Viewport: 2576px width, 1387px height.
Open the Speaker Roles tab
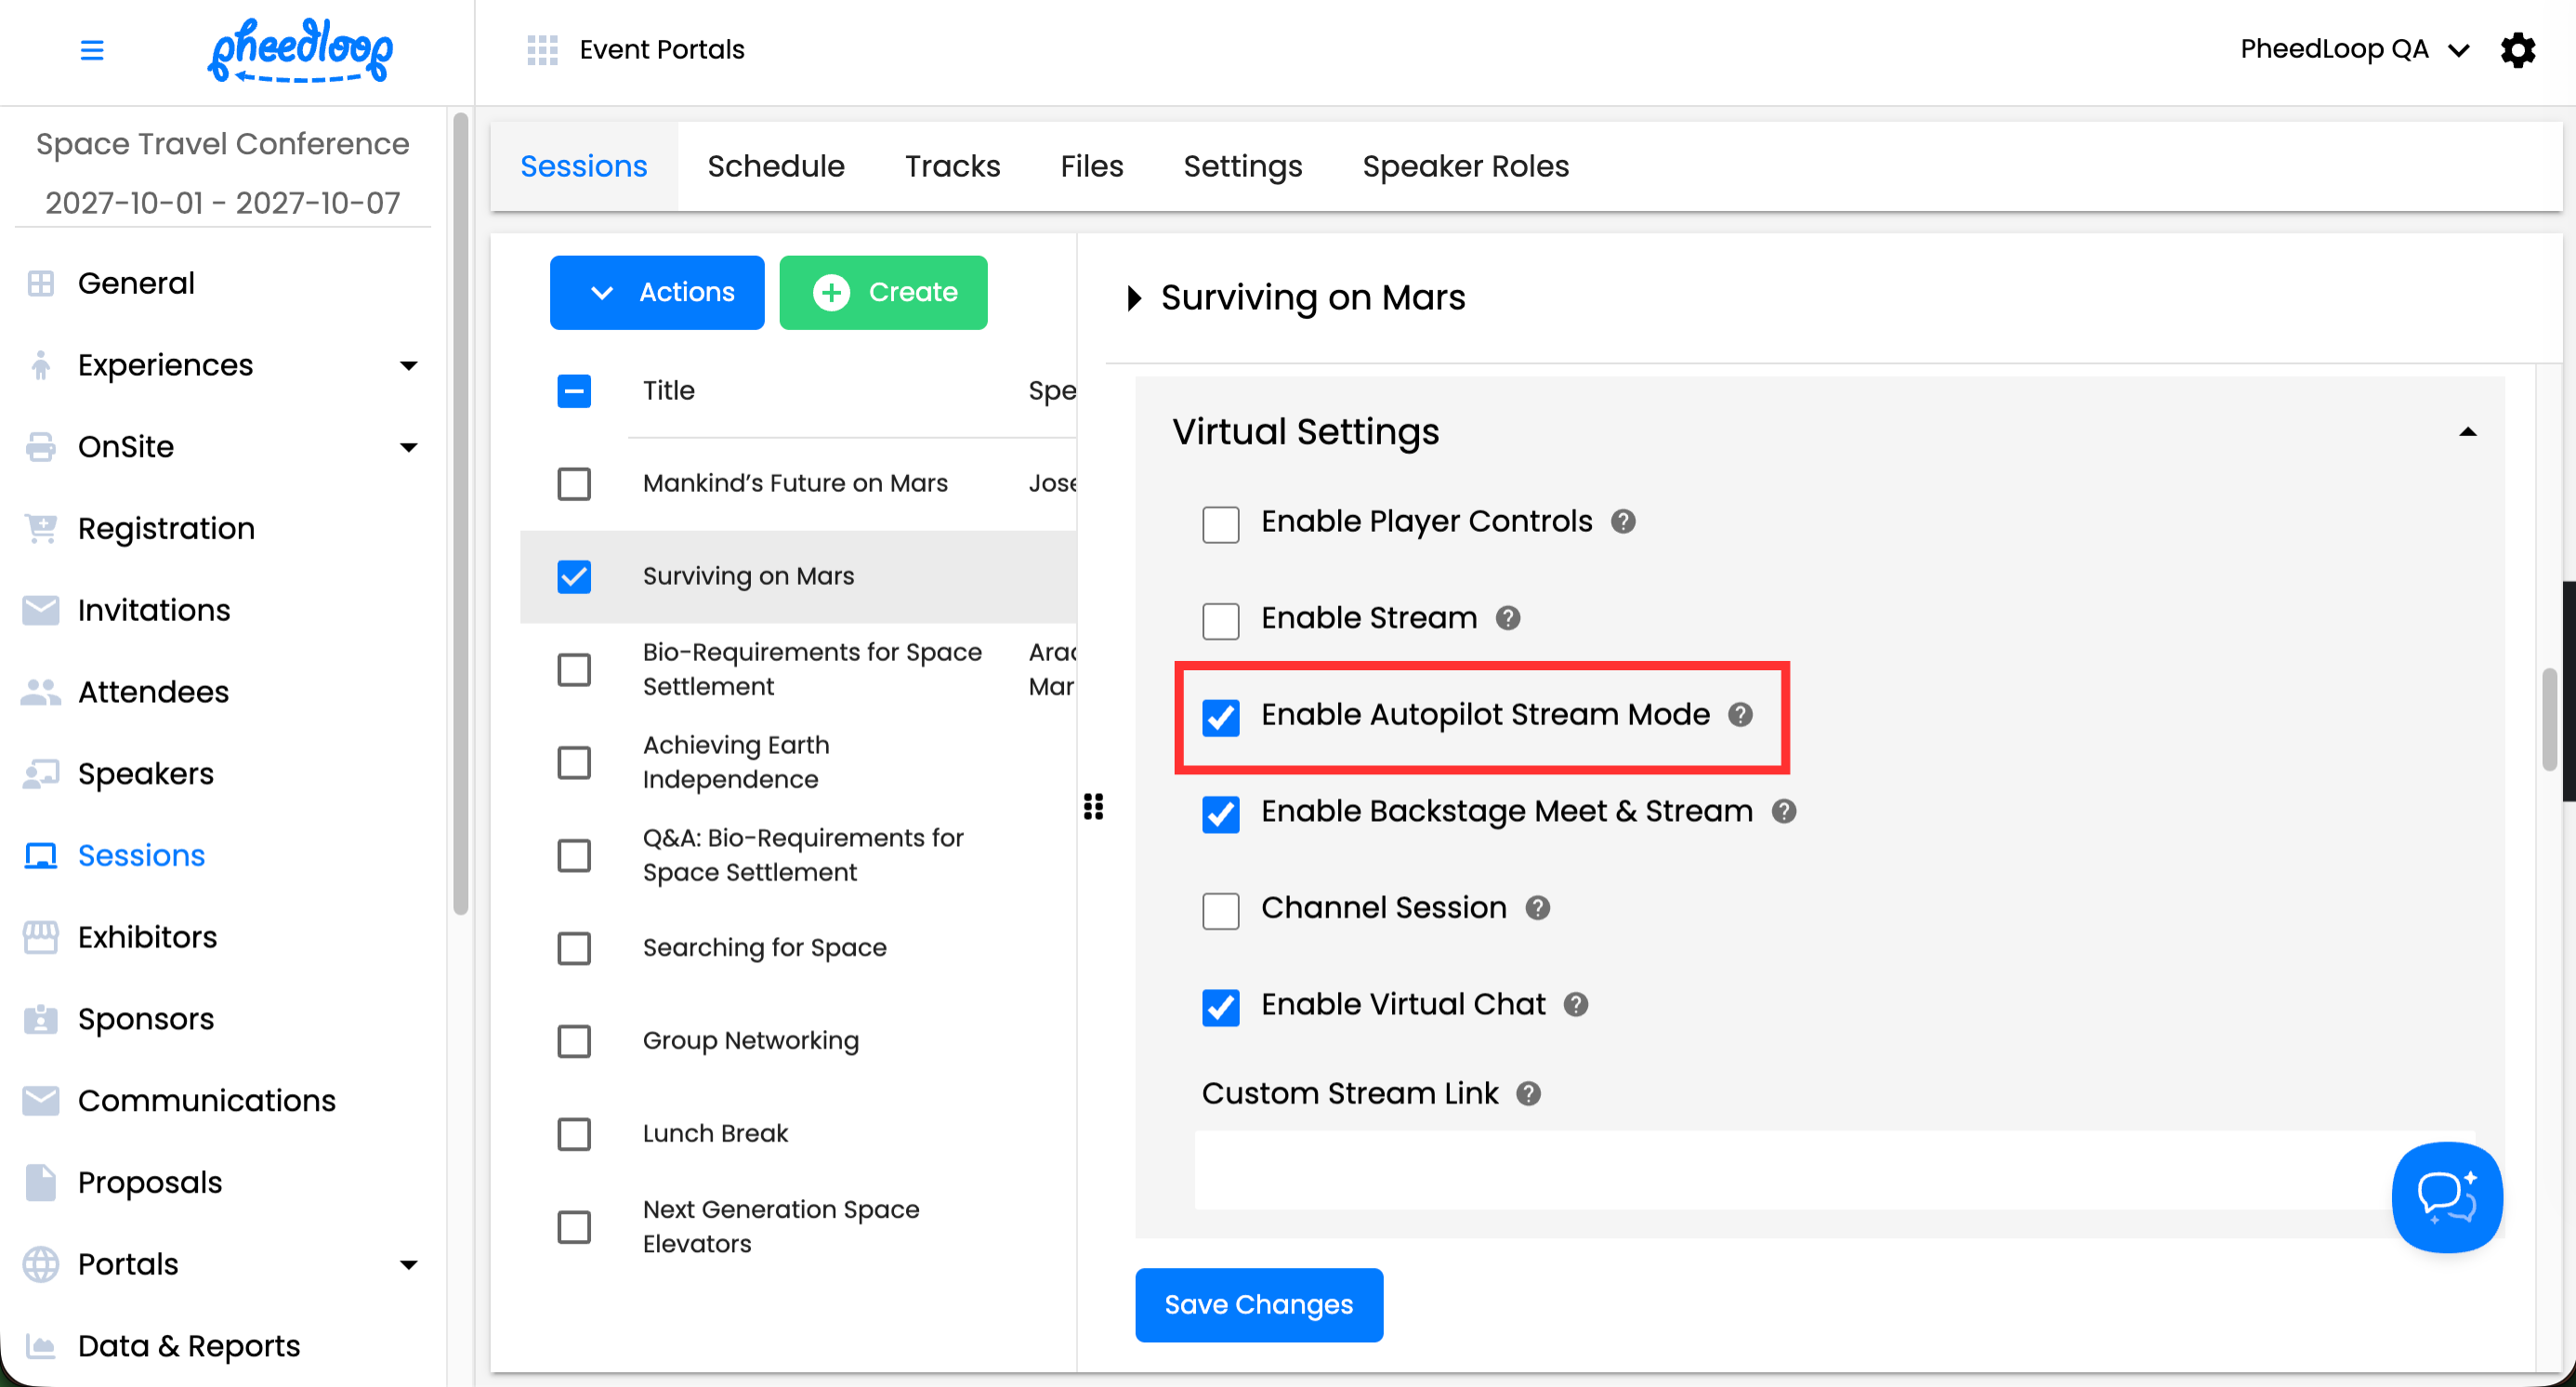coord(1465,166)
